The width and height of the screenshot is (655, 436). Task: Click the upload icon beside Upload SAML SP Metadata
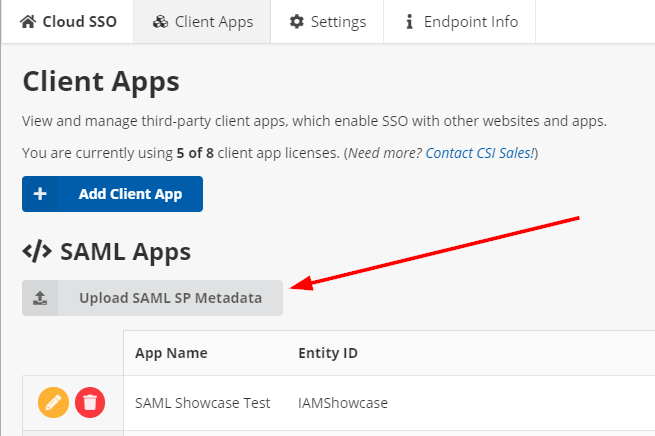tap(40, 298)
